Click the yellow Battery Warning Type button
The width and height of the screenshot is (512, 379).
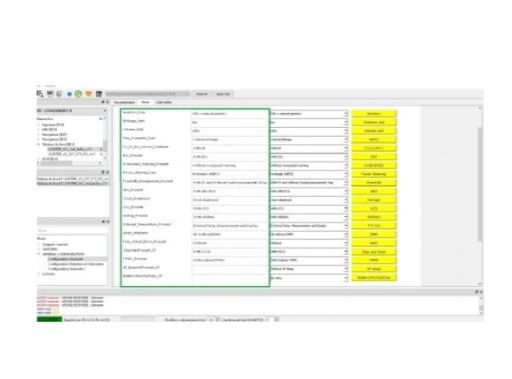point(374,277)
